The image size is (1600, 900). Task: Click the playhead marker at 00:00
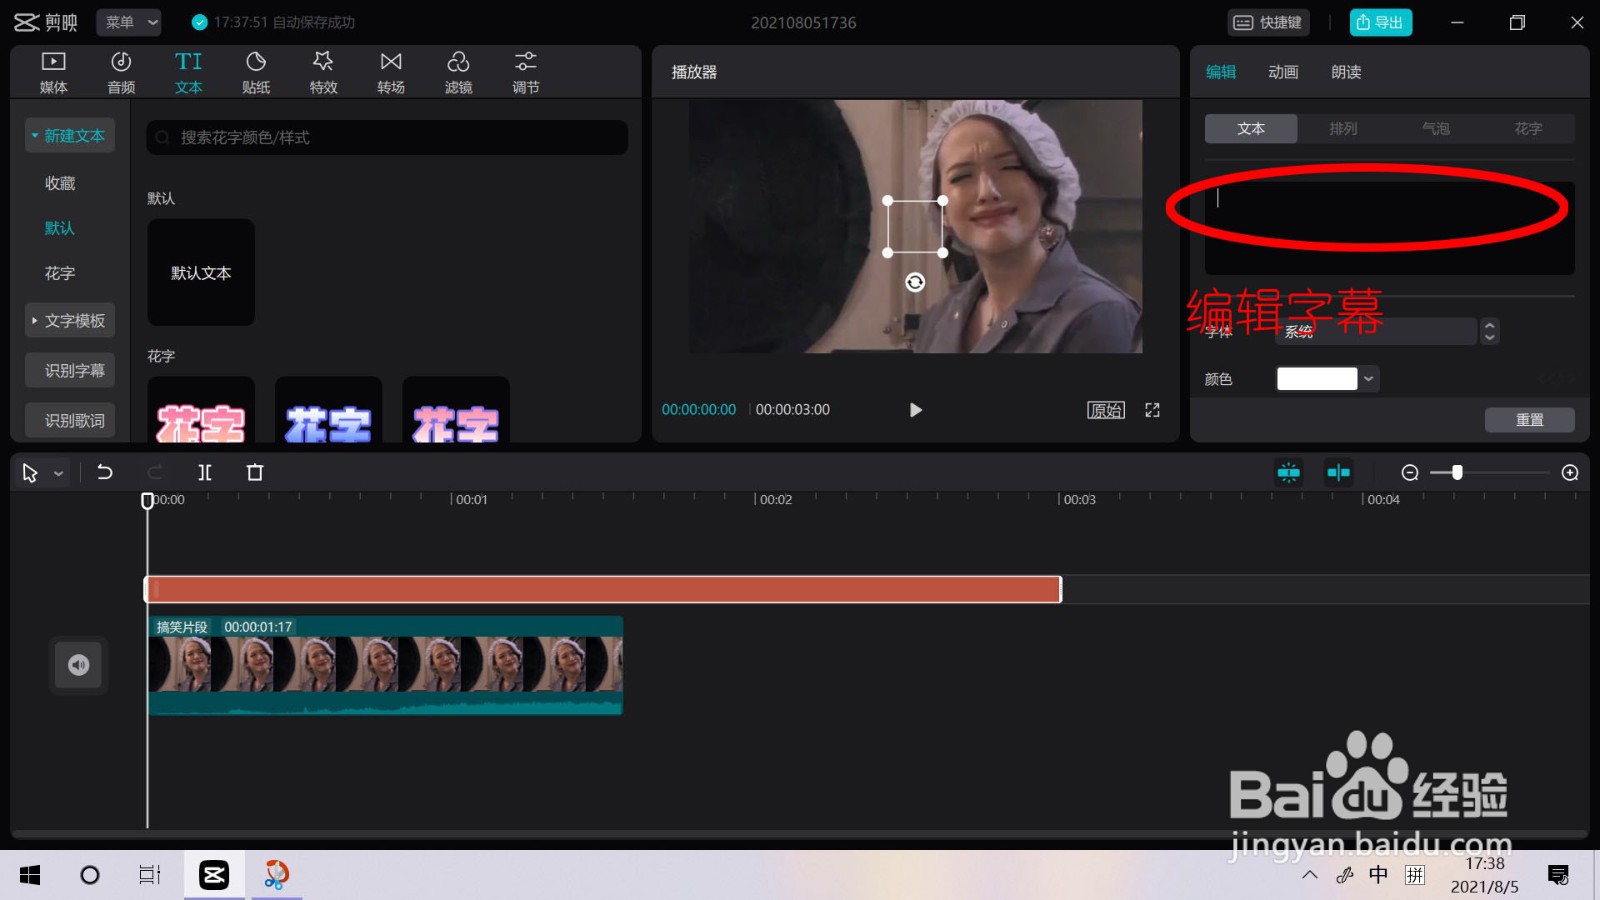click(147, 500)
